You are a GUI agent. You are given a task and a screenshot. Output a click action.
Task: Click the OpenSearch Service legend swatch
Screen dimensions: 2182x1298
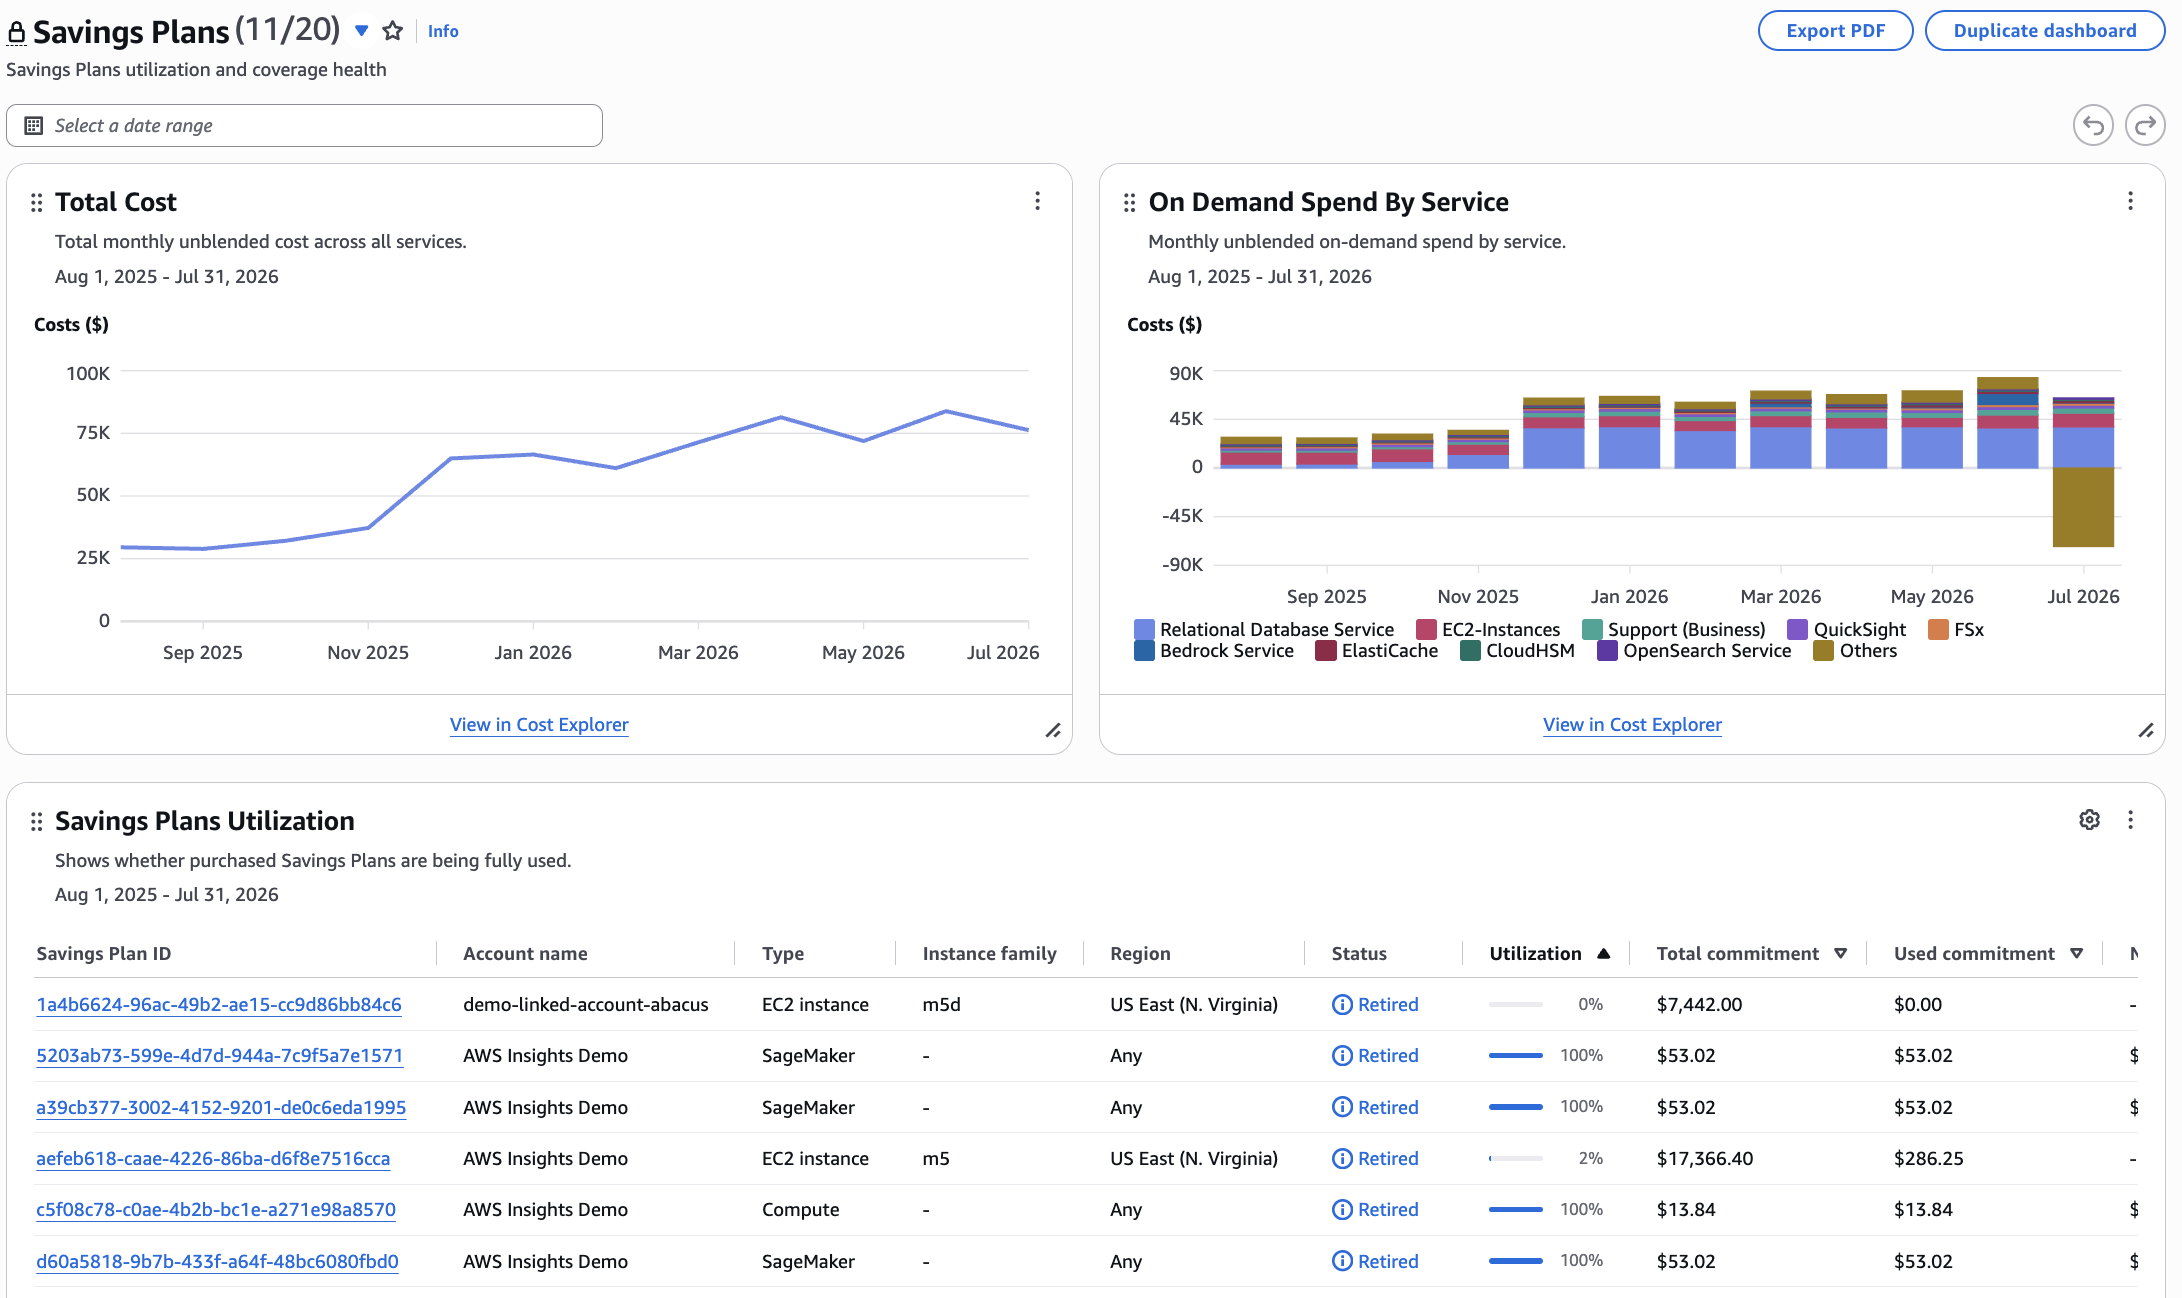point(1607,650)
